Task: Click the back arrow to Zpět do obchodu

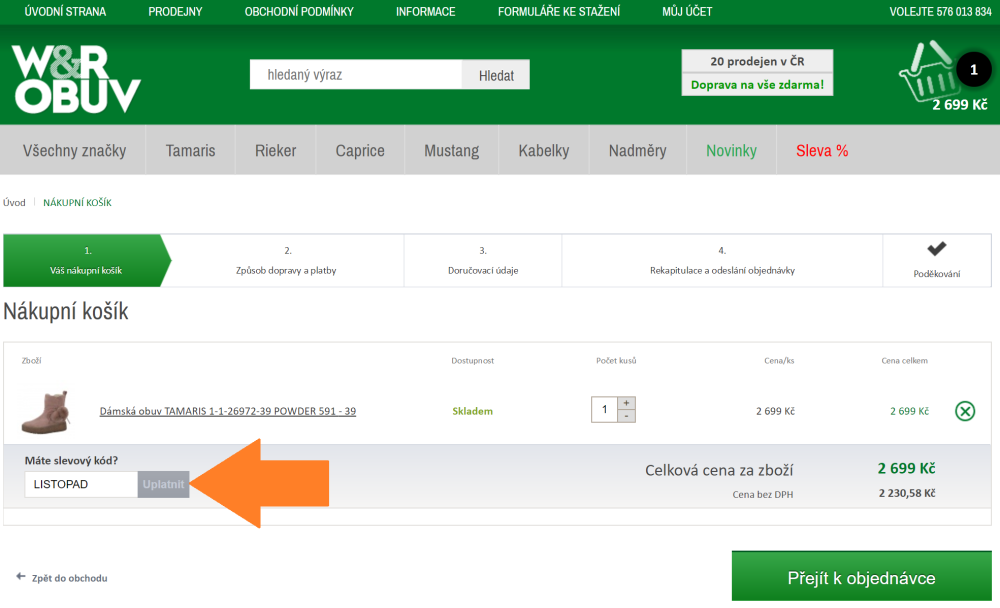Action: click(21, 577)
